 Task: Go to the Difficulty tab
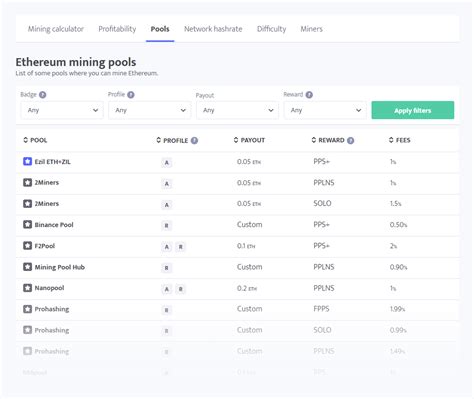[x=272, y=29]
